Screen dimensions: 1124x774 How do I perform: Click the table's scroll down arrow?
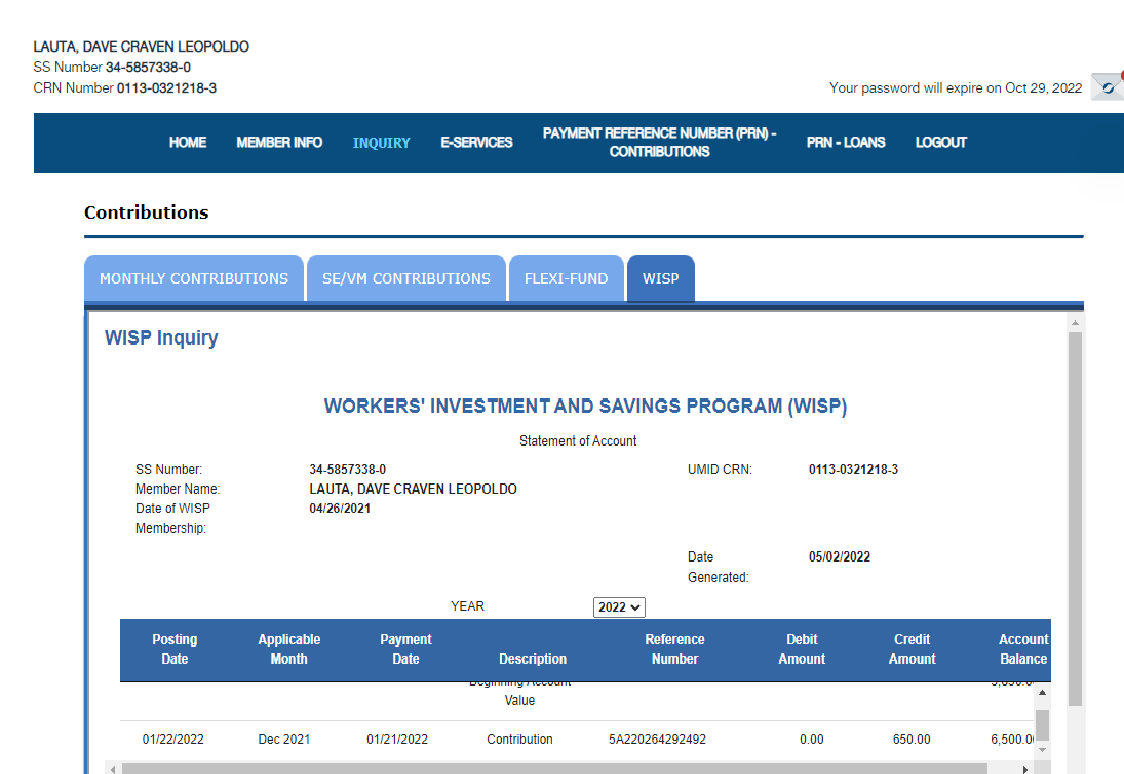1042,749
